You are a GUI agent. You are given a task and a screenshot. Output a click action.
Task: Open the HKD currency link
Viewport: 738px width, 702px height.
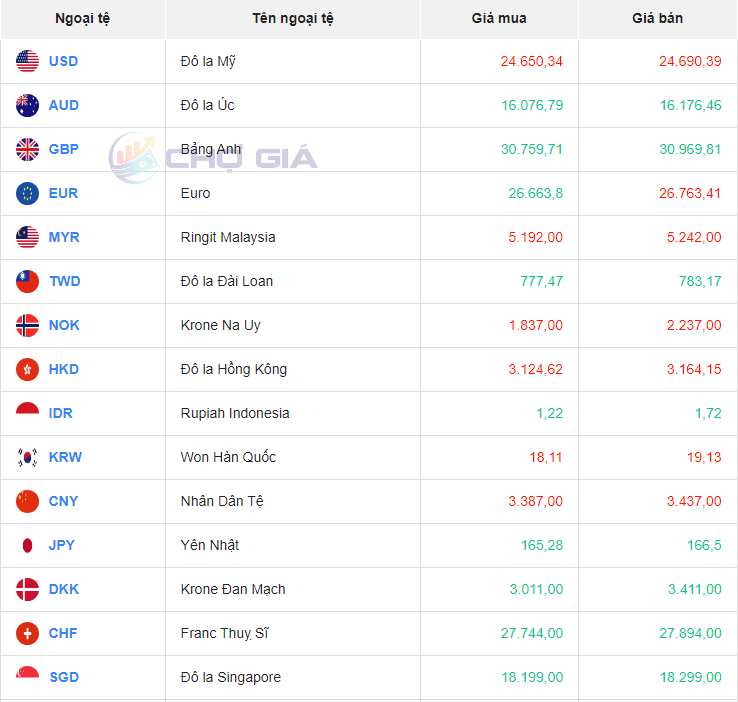coord(63,369)
